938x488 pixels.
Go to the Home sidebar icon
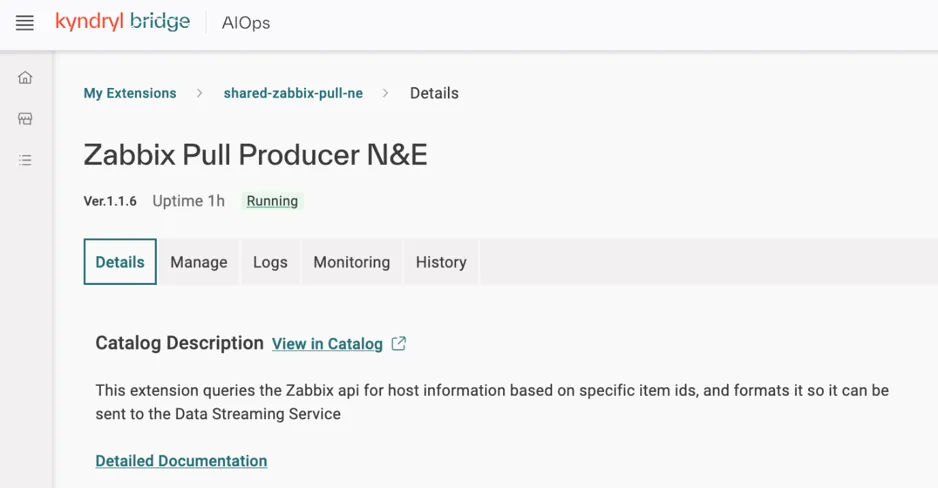point(25,78)
